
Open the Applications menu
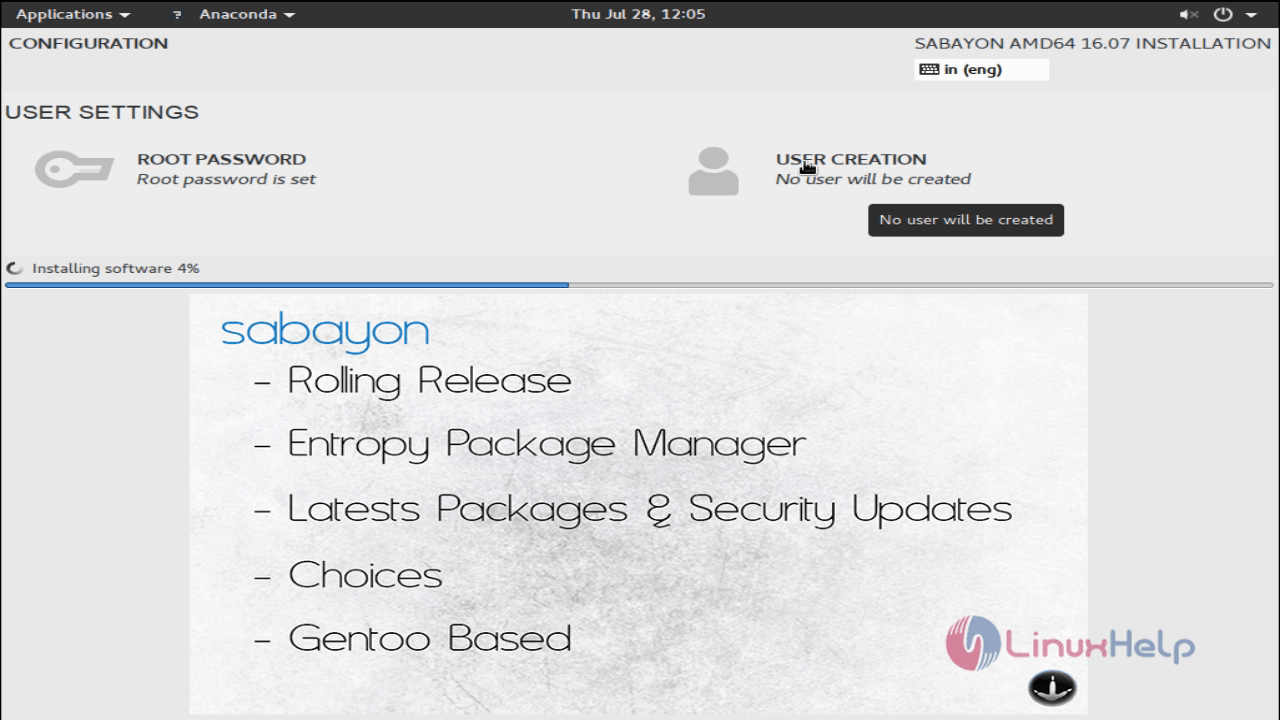click(x=72, y=14)
